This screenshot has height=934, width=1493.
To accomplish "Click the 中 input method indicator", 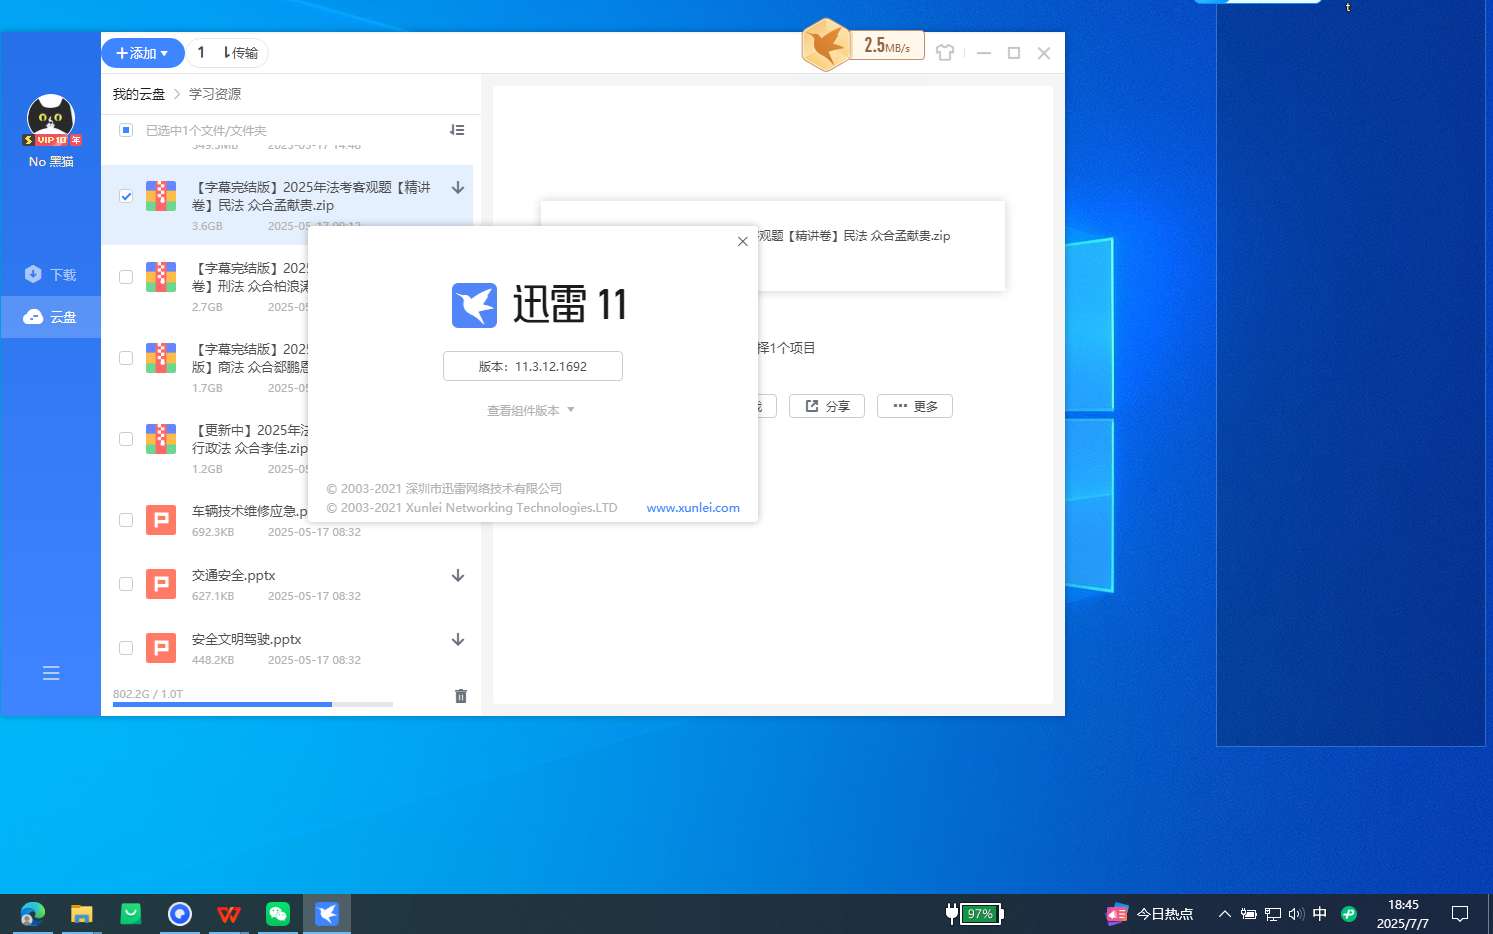I will [x=1320, y=914].
